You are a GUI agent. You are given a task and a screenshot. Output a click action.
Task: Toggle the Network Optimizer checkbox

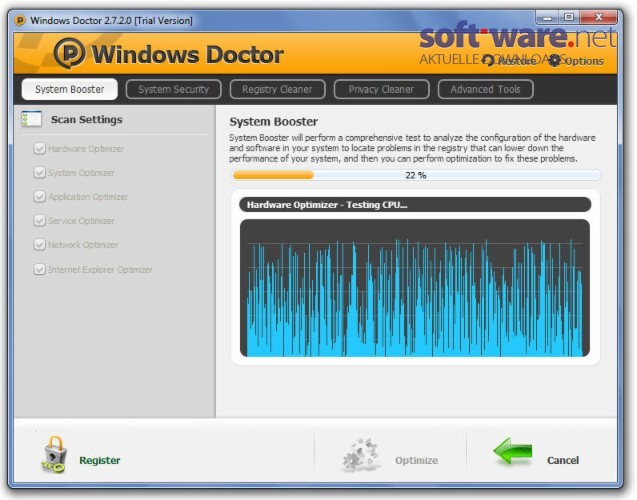tap(39, 245)
